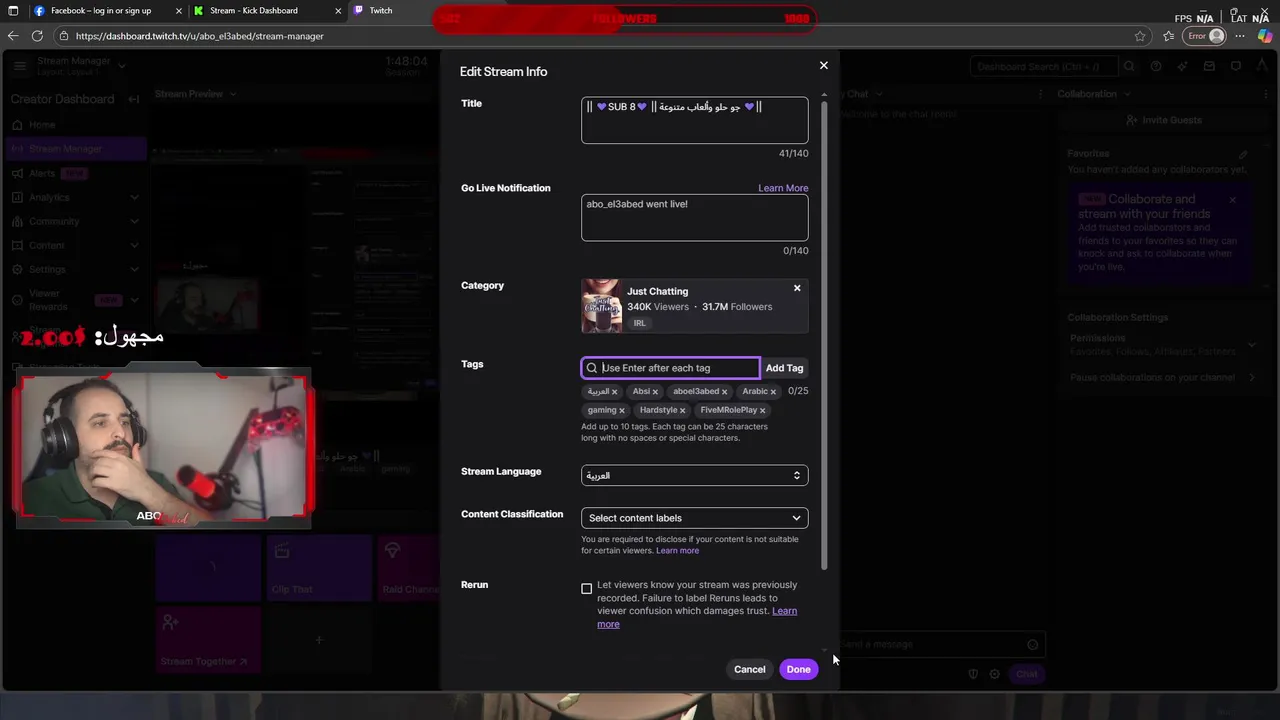Image resolution: width=1280 pixels, height=720 pixels.
Task: Close the Facebook tab
Action: point(179,11)
